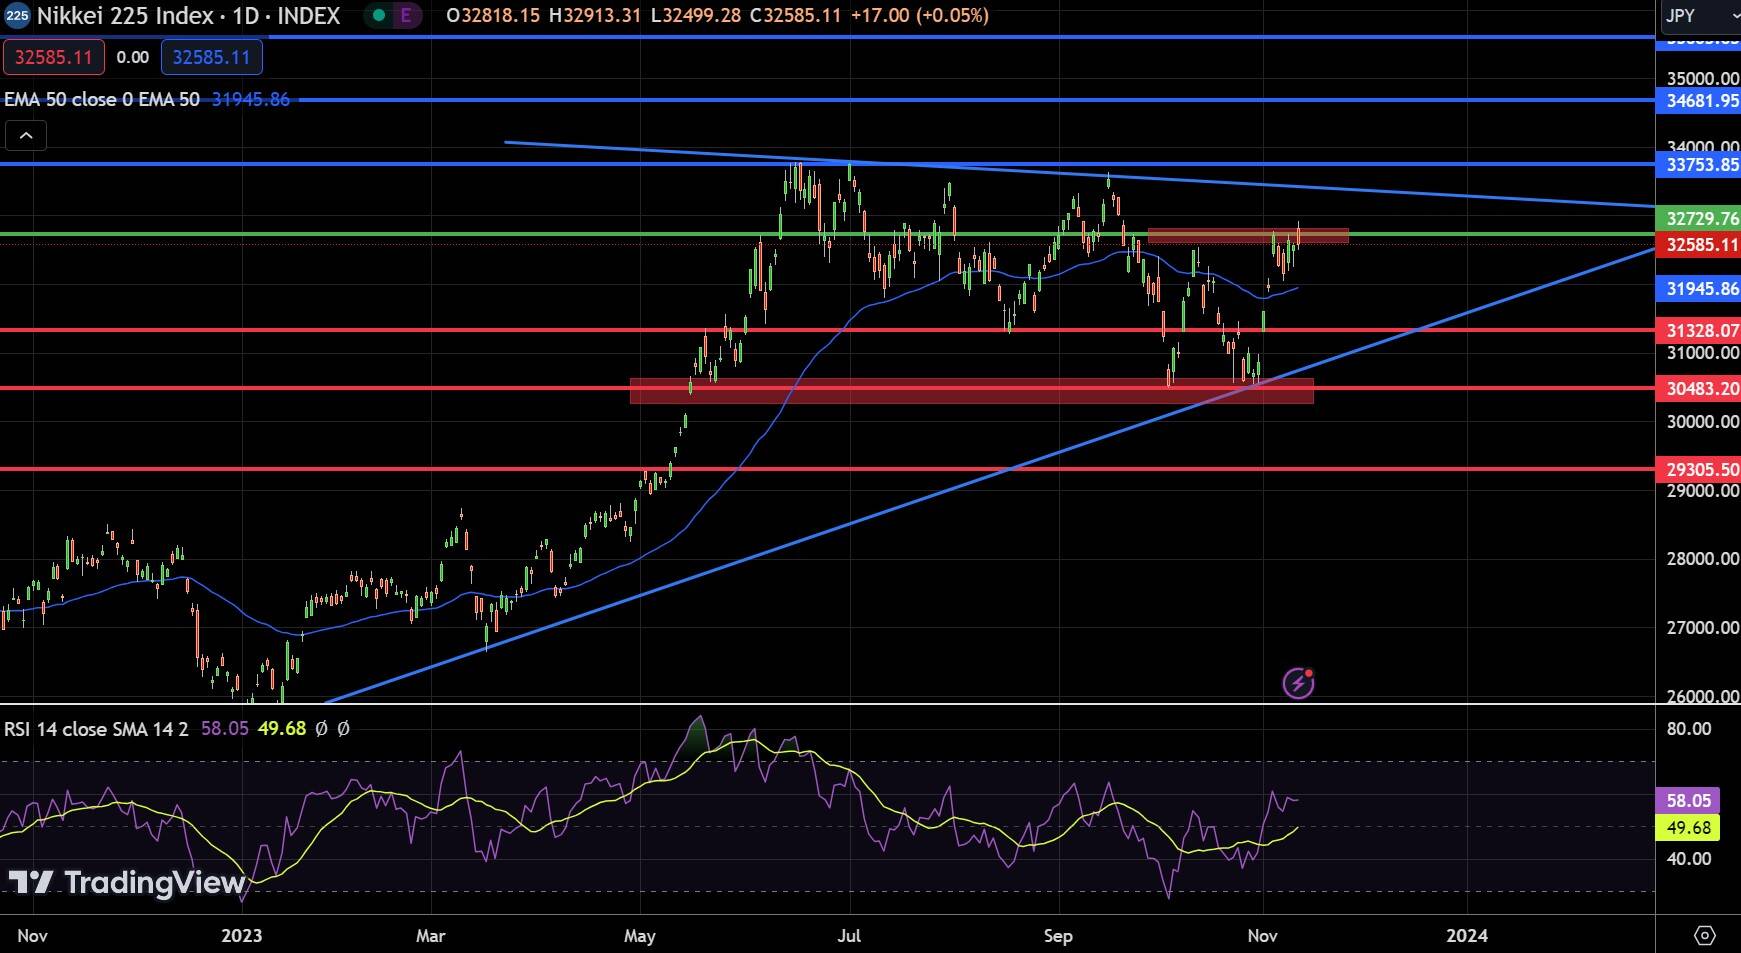
Task: Click the high price H32913.31 value
Action: (595, 16)
